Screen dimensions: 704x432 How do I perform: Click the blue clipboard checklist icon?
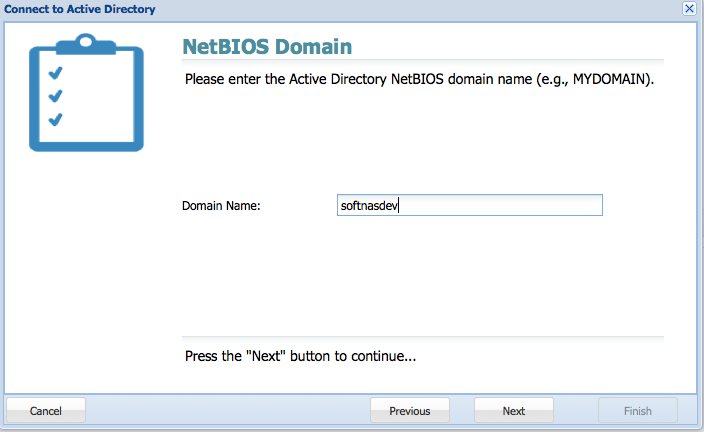(86, 92)
